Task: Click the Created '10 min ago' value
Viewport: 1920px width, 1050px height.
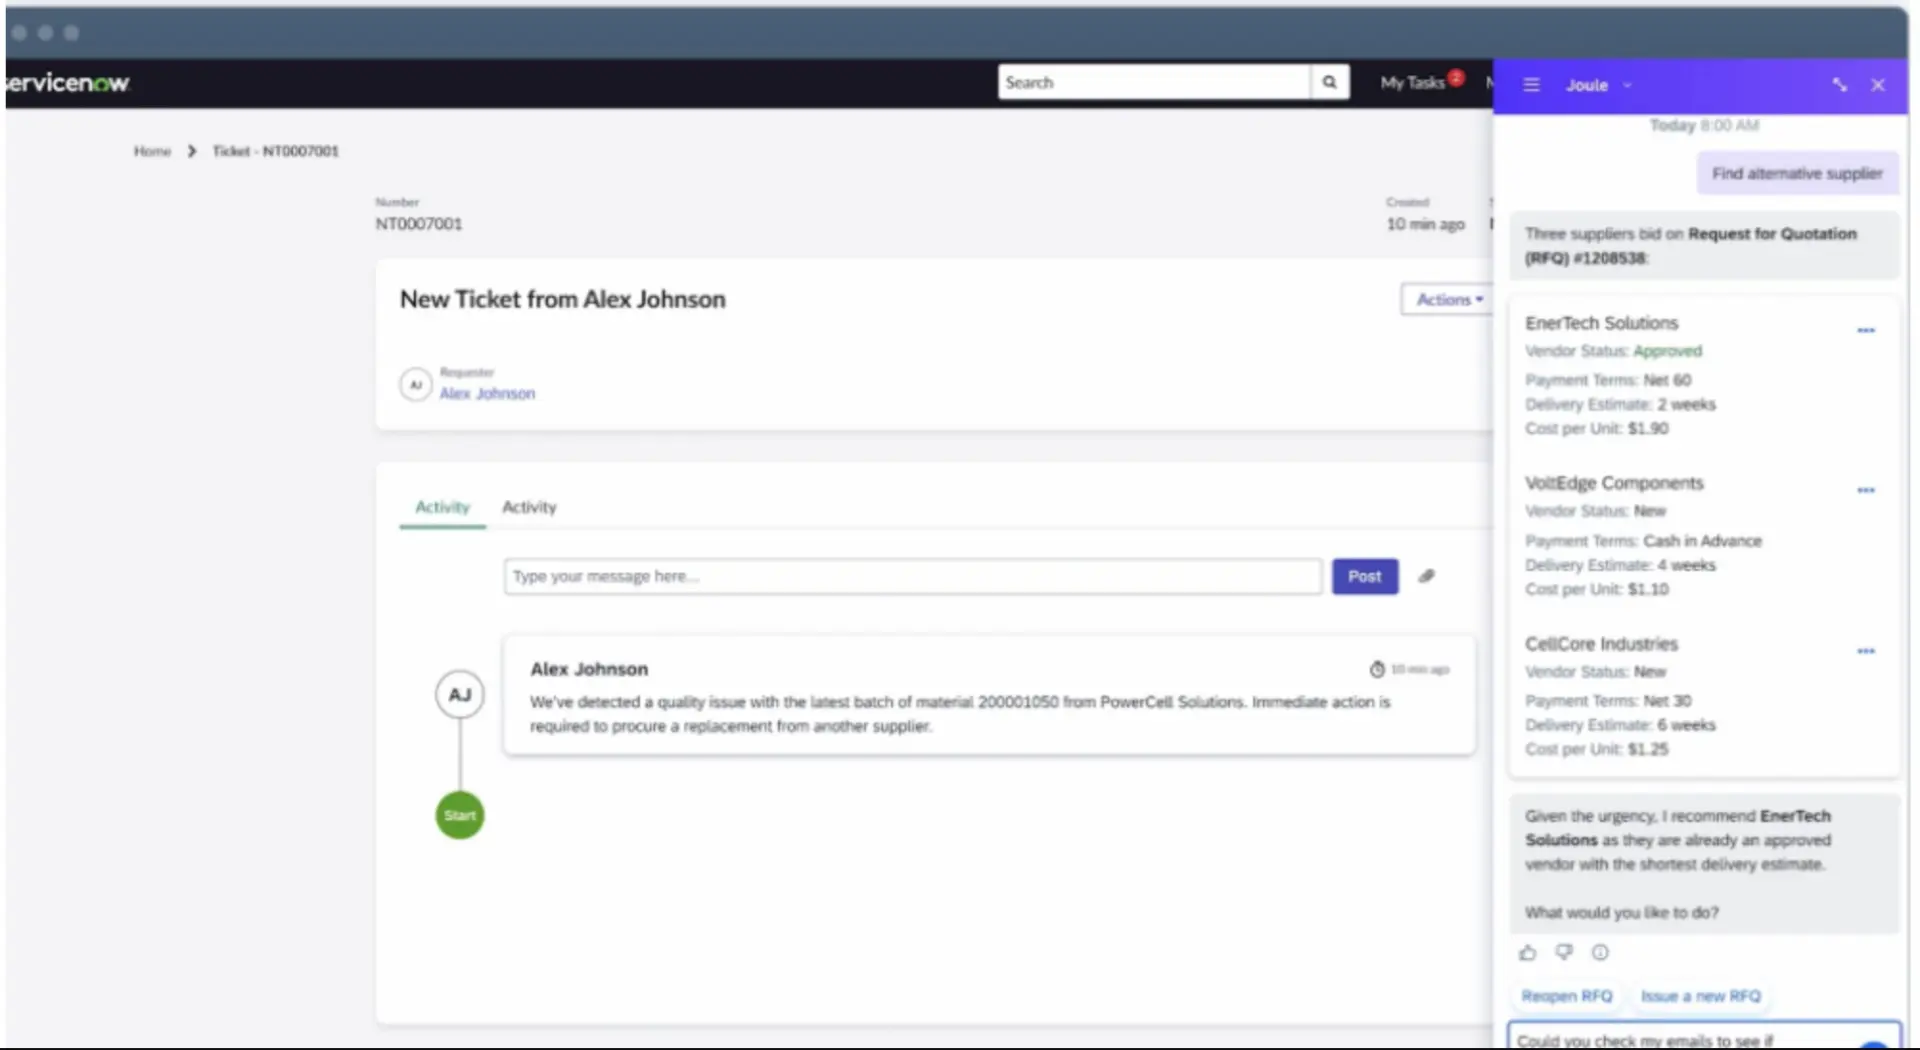Action: [x=1425, y=224]
